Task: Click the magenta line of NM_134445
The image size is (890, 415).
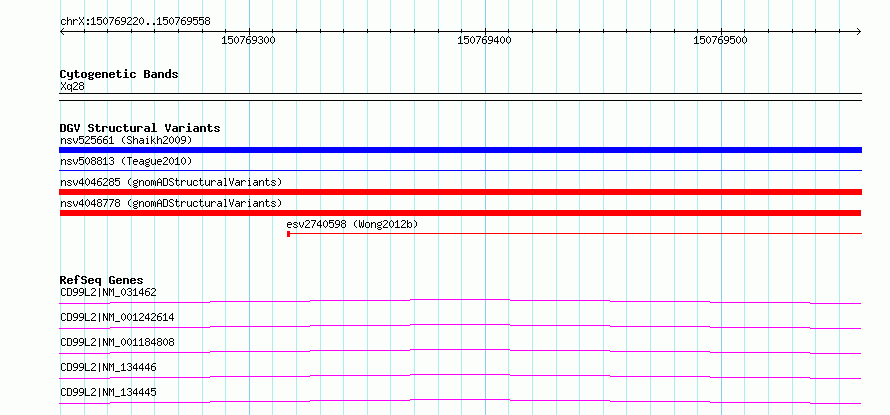Action: (x=460, y=401)
